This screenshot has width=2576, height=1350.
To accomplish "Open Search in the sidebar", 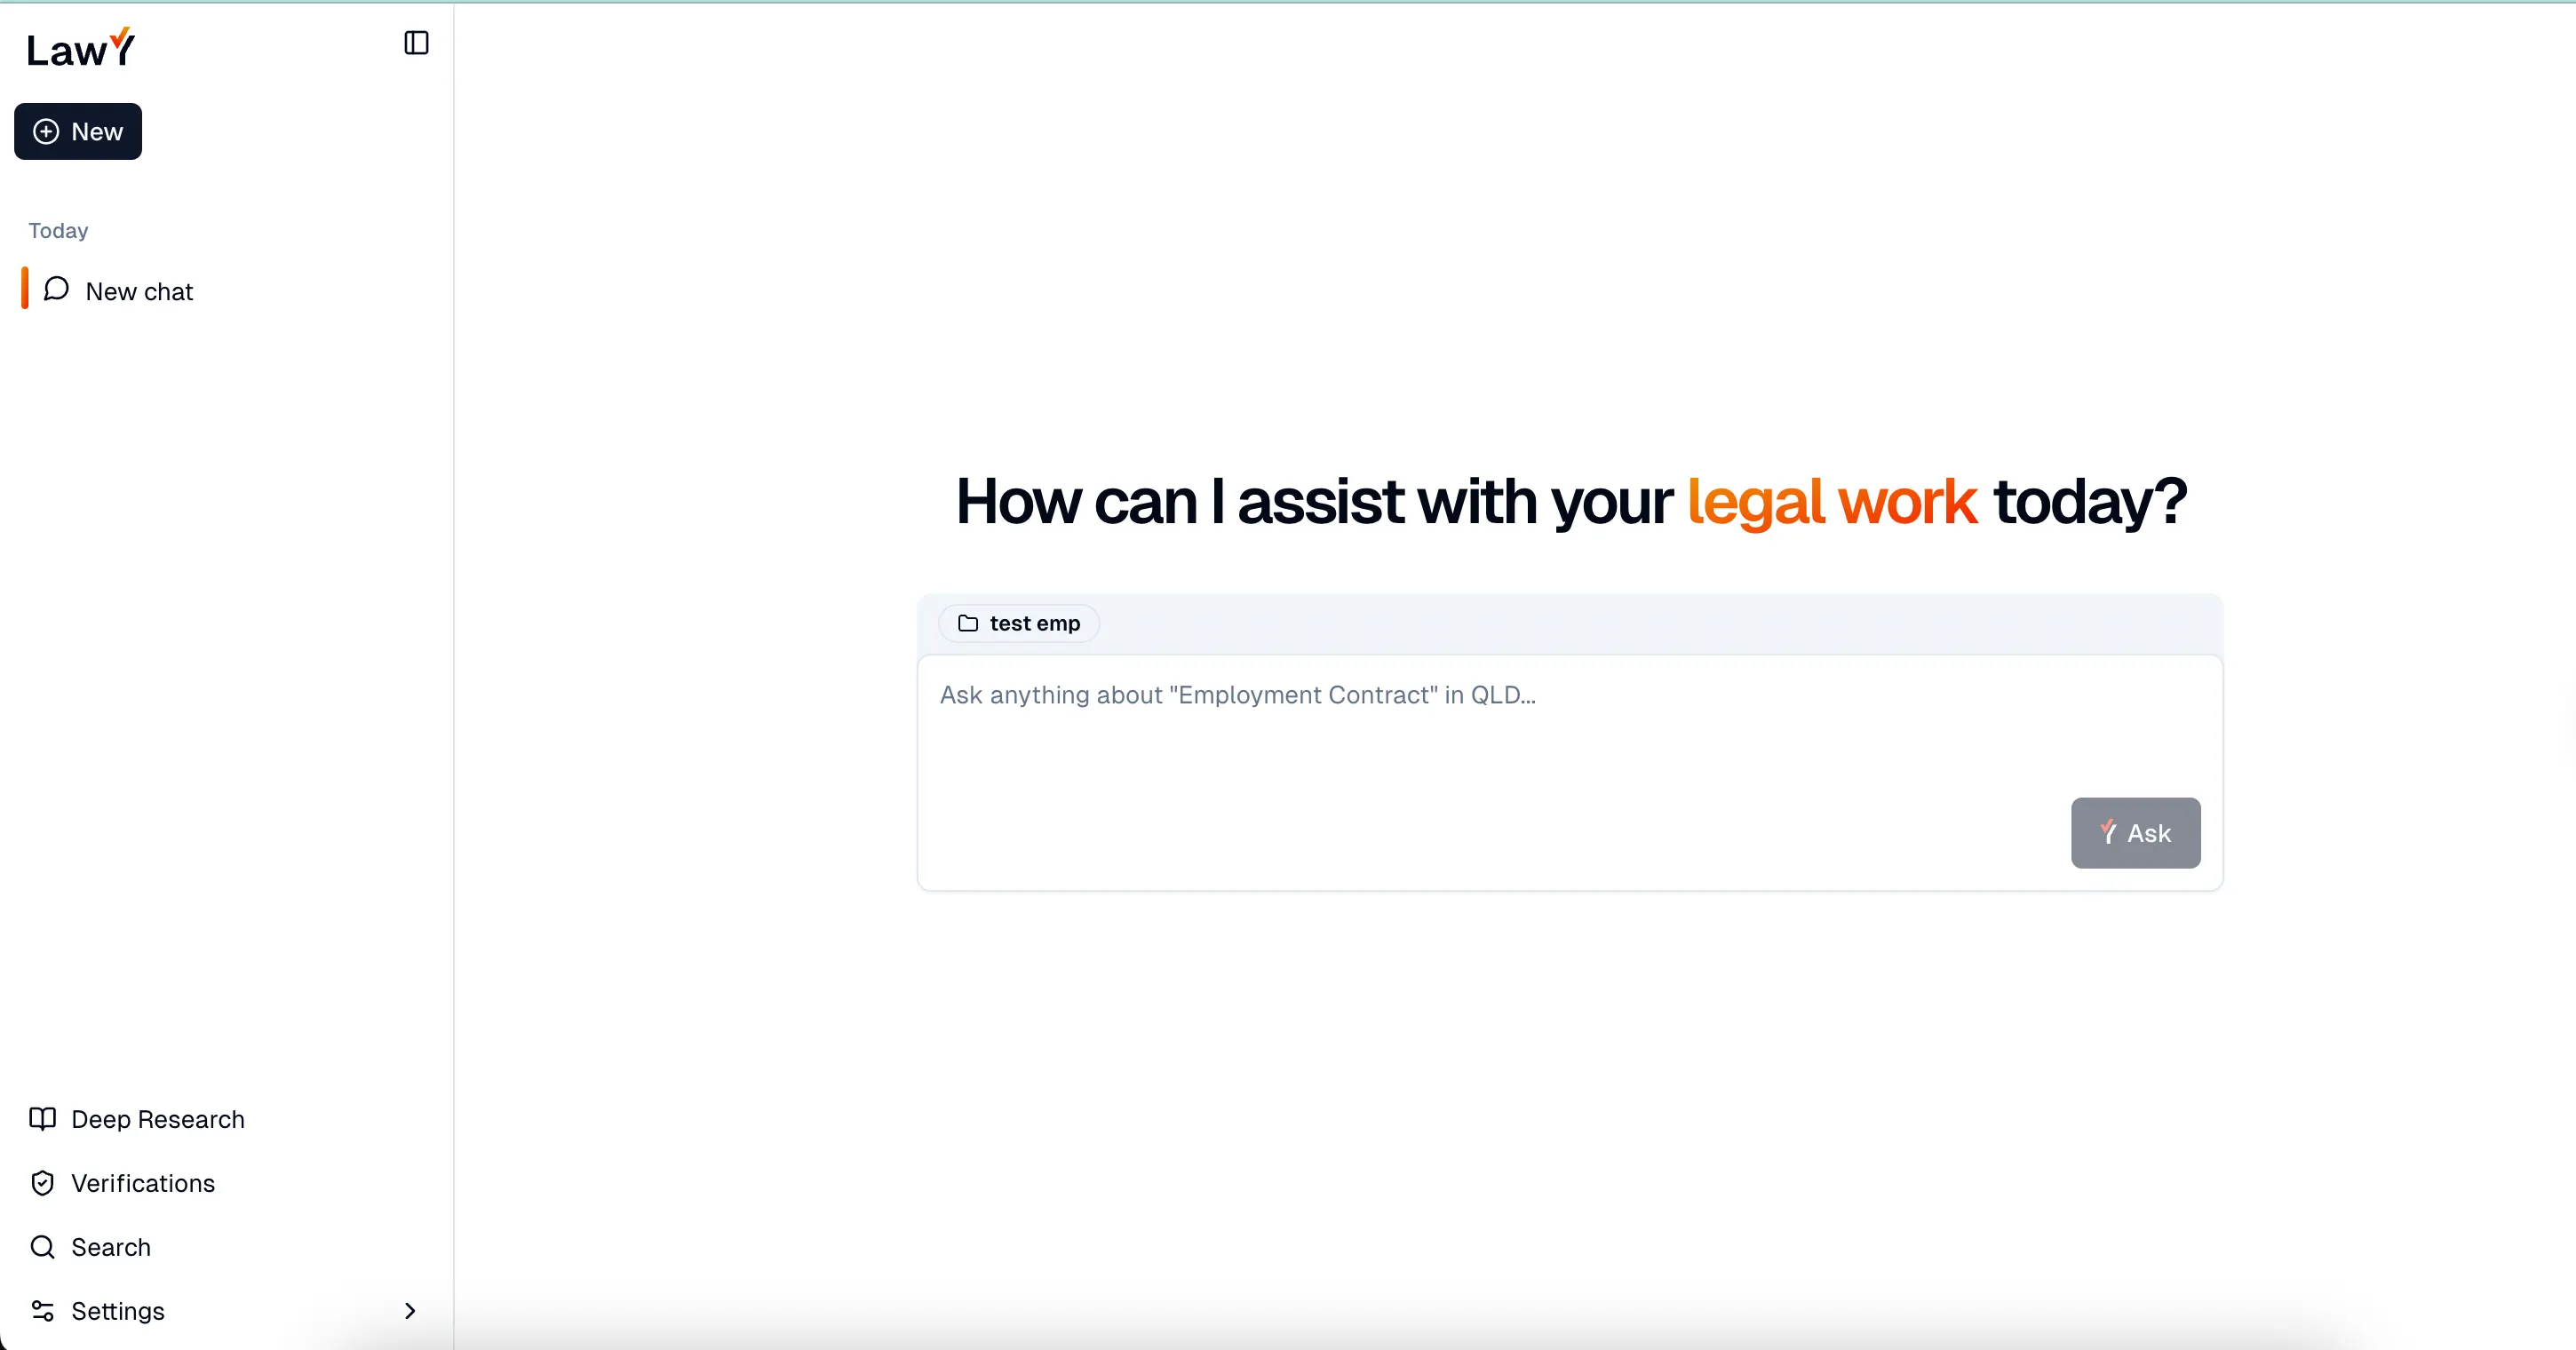I will point(111,1247).
